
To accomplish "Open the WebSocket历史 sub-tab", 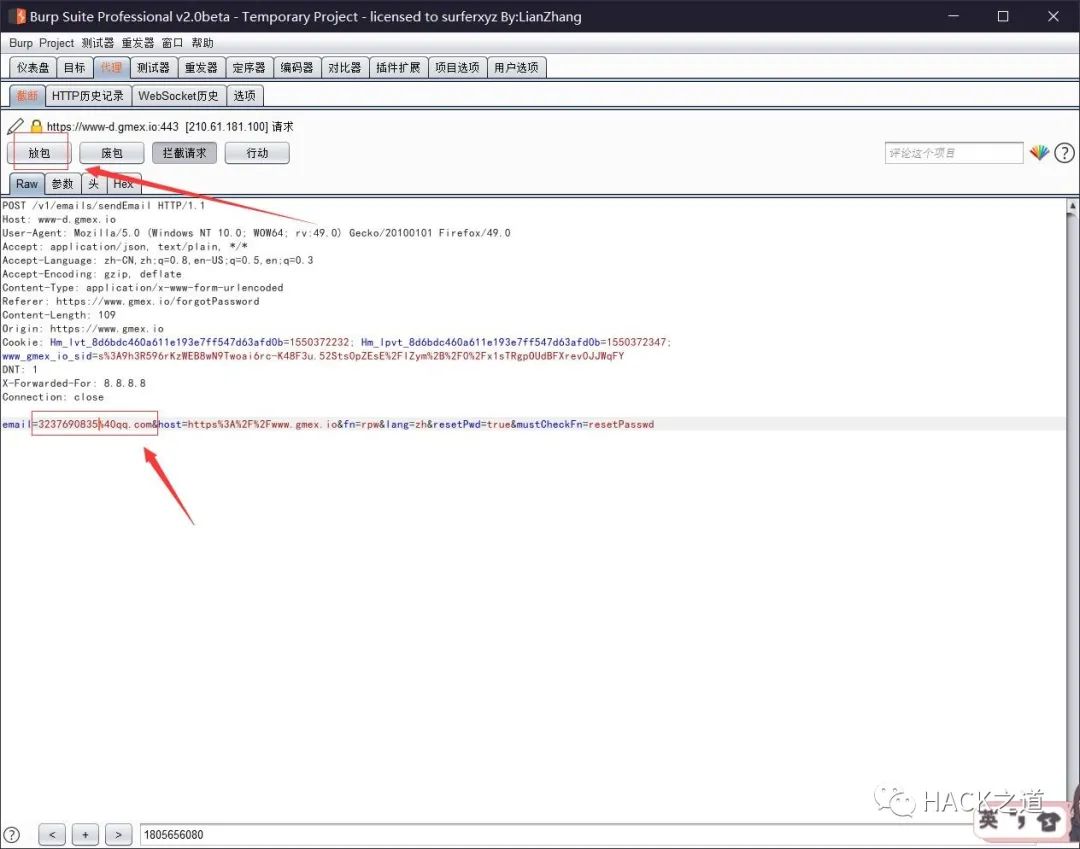I will tap(178, 96).
